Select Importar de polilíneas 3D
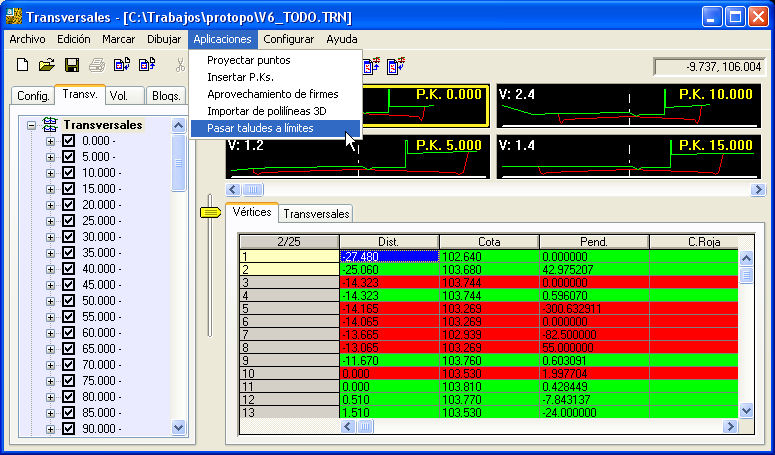Viewport: 775px width, 455px height. point(276,111)
